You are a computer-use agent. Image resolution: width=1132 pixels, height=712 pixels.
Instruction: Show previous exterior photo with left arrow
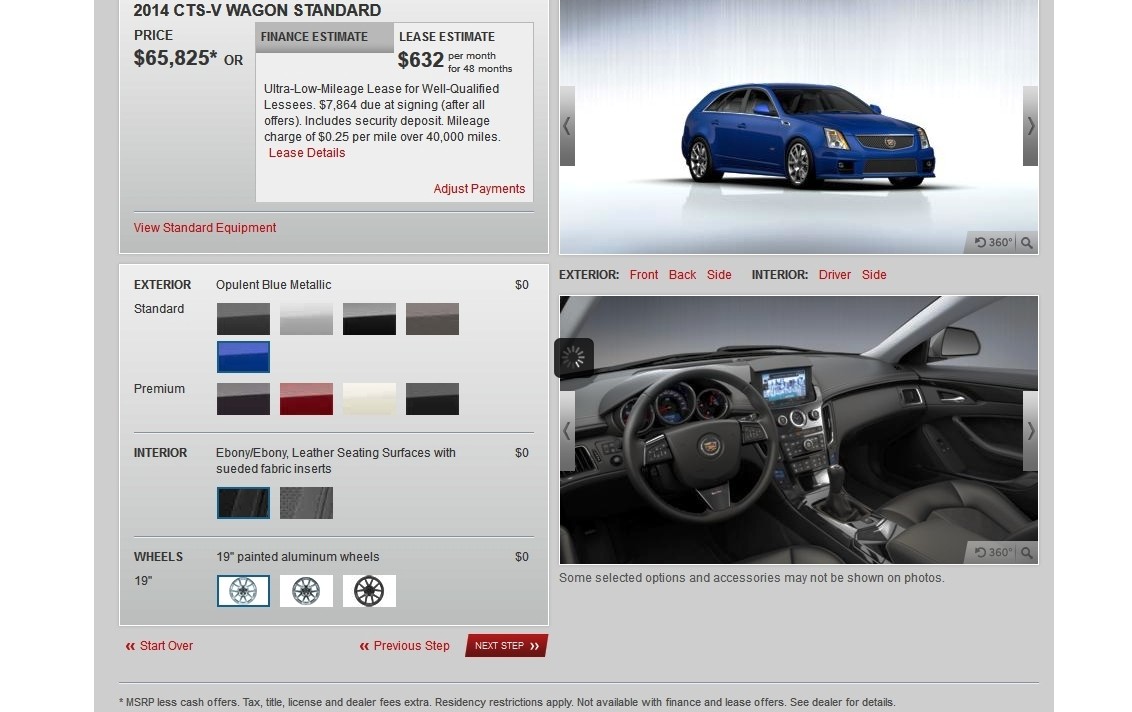point(567,126)
